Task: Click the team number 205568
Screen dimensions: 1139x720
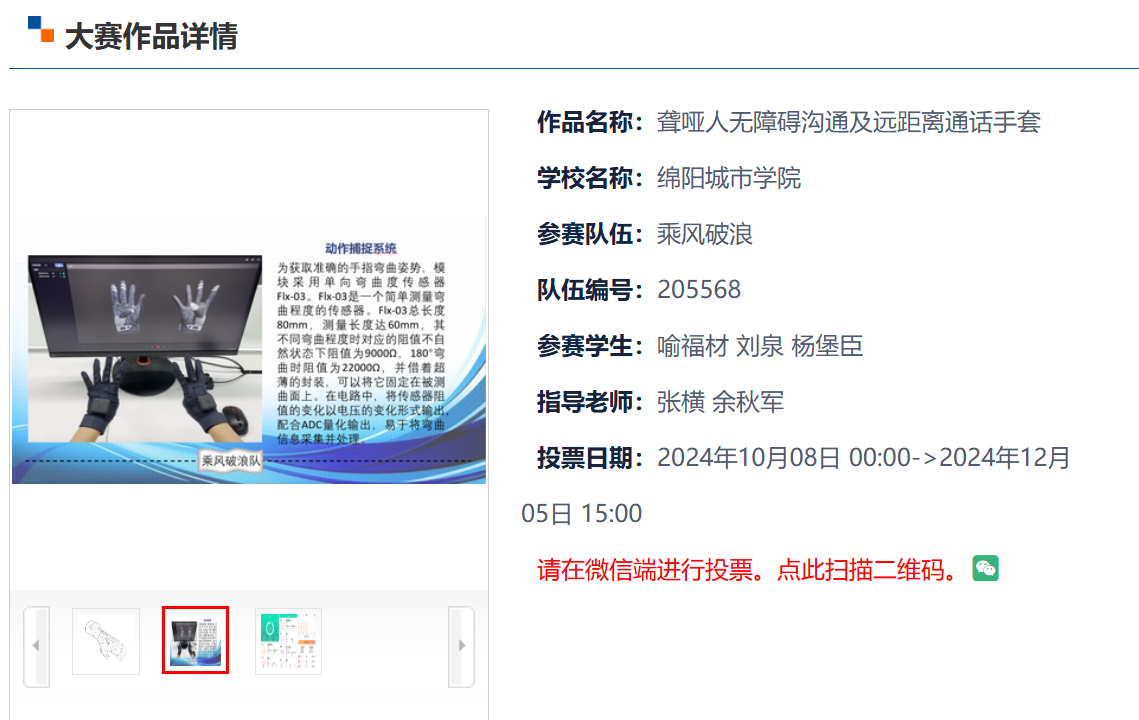Action: point(699,290)
